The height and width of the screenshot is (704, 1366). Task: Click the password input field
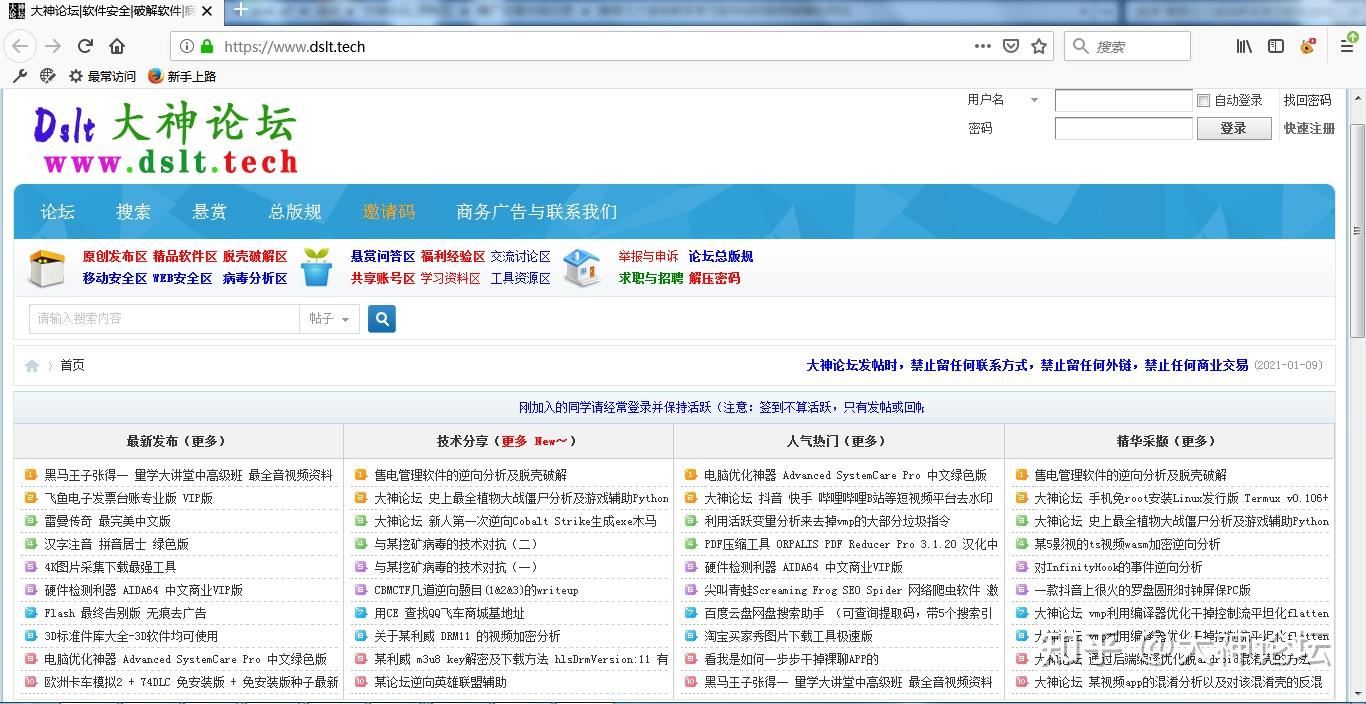coord(1124,128)
